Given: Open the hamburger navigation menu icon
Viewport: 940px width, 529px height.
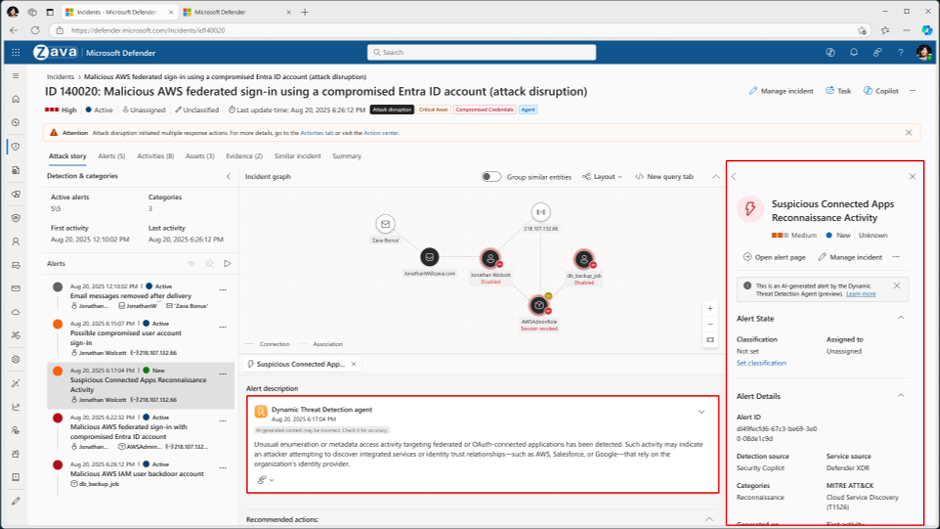Looking at the screenshot, I should click(16, 76).
